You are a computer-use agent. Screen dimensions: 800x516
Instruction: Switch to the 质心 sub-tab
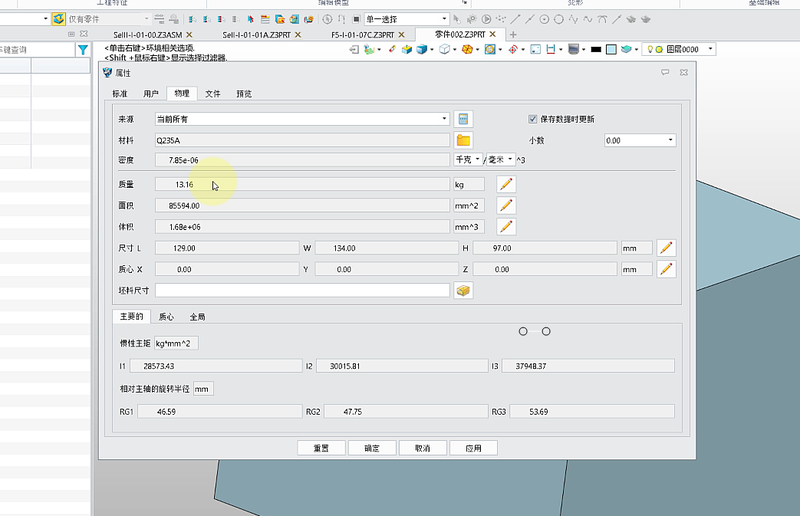[166, 316]
